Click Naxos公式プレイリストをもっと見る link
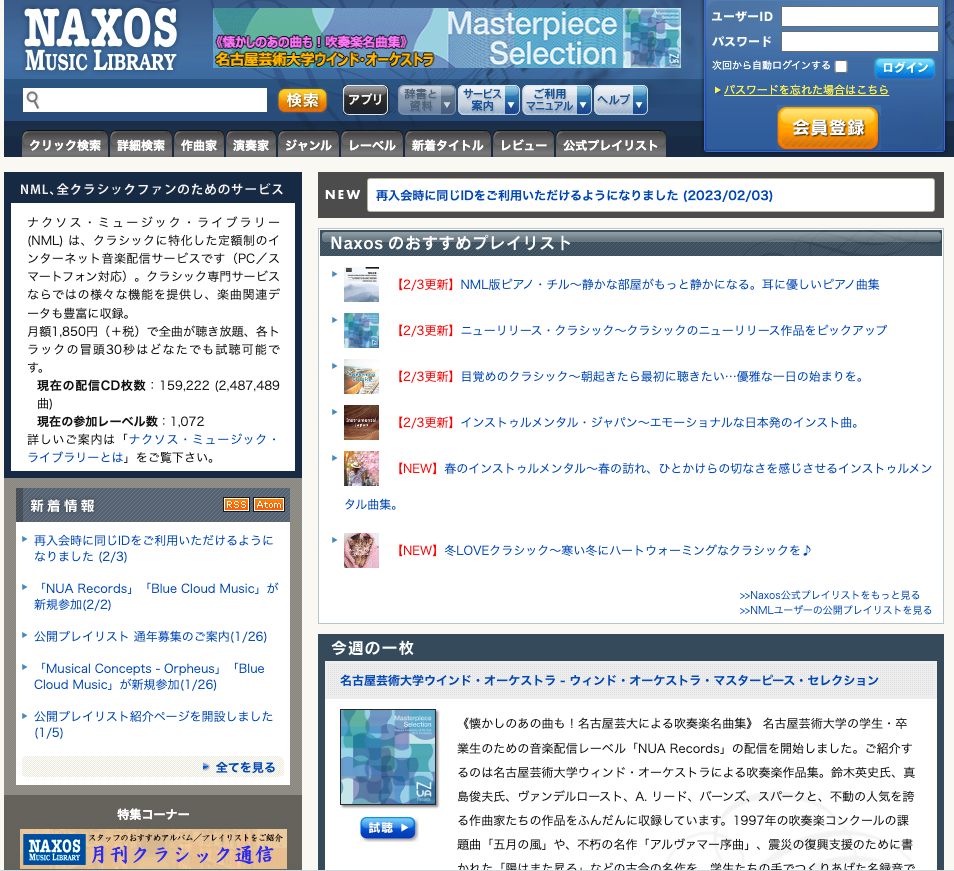The height and width of the screenshot is (871, 954). 829,595
